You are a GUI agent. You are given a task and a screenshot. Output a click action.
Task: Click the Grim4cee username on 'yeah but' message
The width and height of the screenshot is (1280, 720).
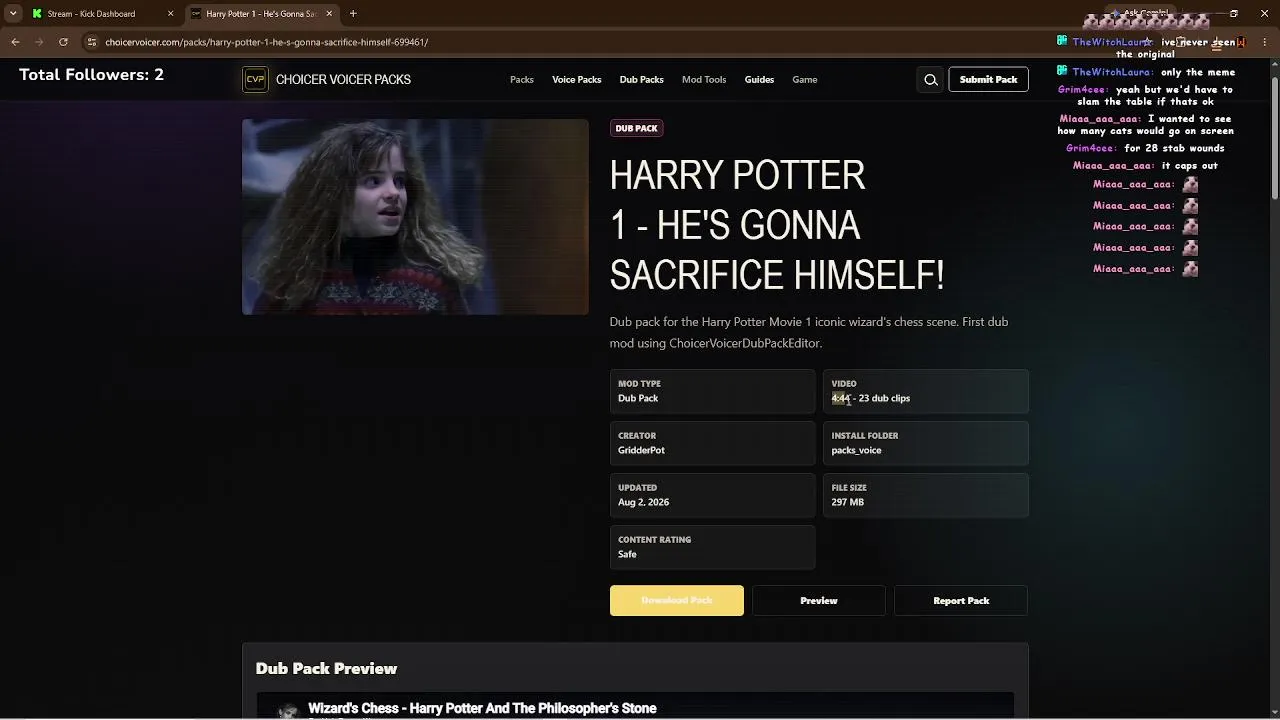(x=1083, y=90)
